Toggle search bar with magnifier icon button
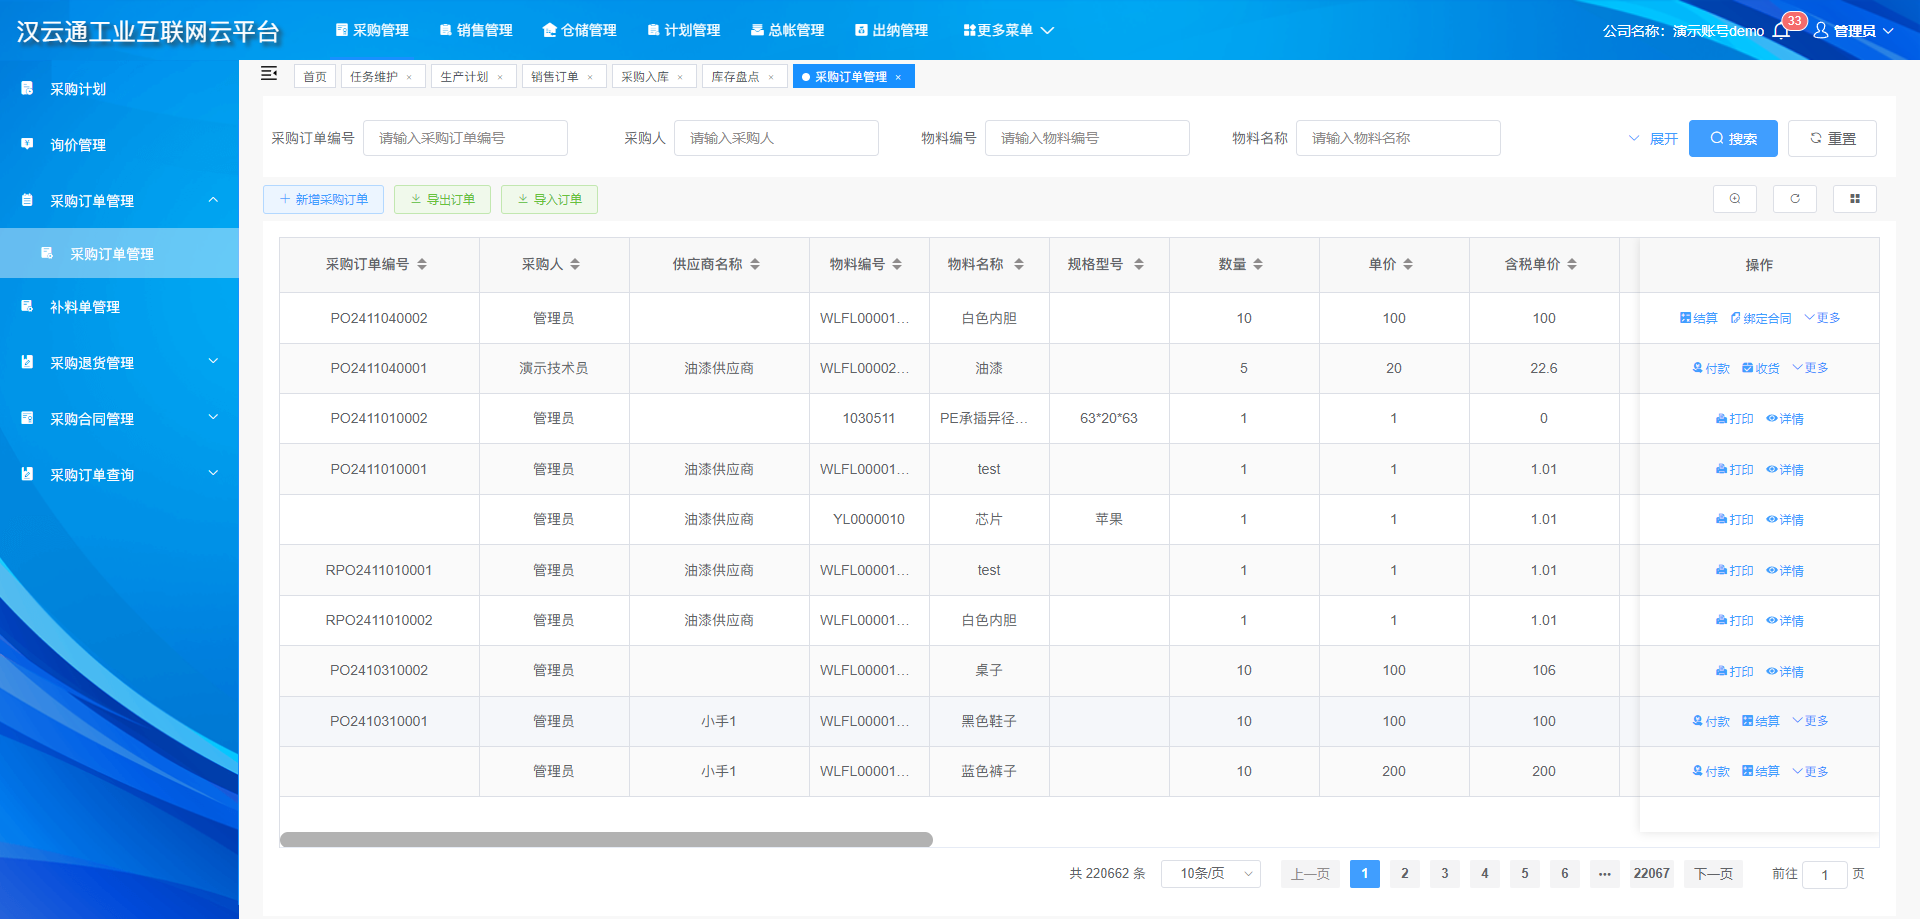 pos(1734,199)
